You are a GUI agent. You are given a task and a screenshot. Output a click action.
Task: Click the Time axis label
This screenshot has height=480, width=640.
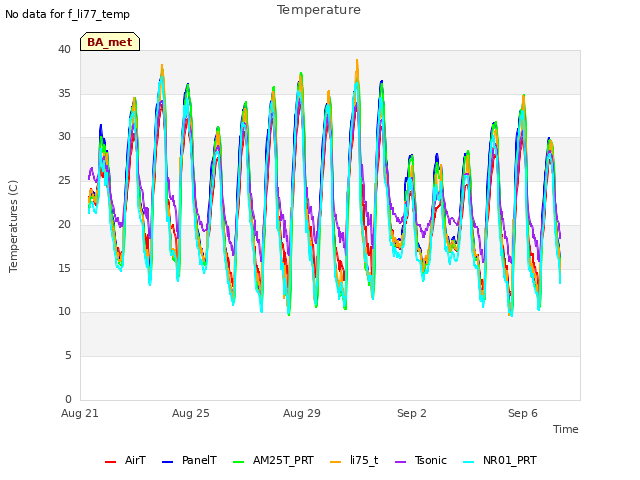(x=566, y=429)
